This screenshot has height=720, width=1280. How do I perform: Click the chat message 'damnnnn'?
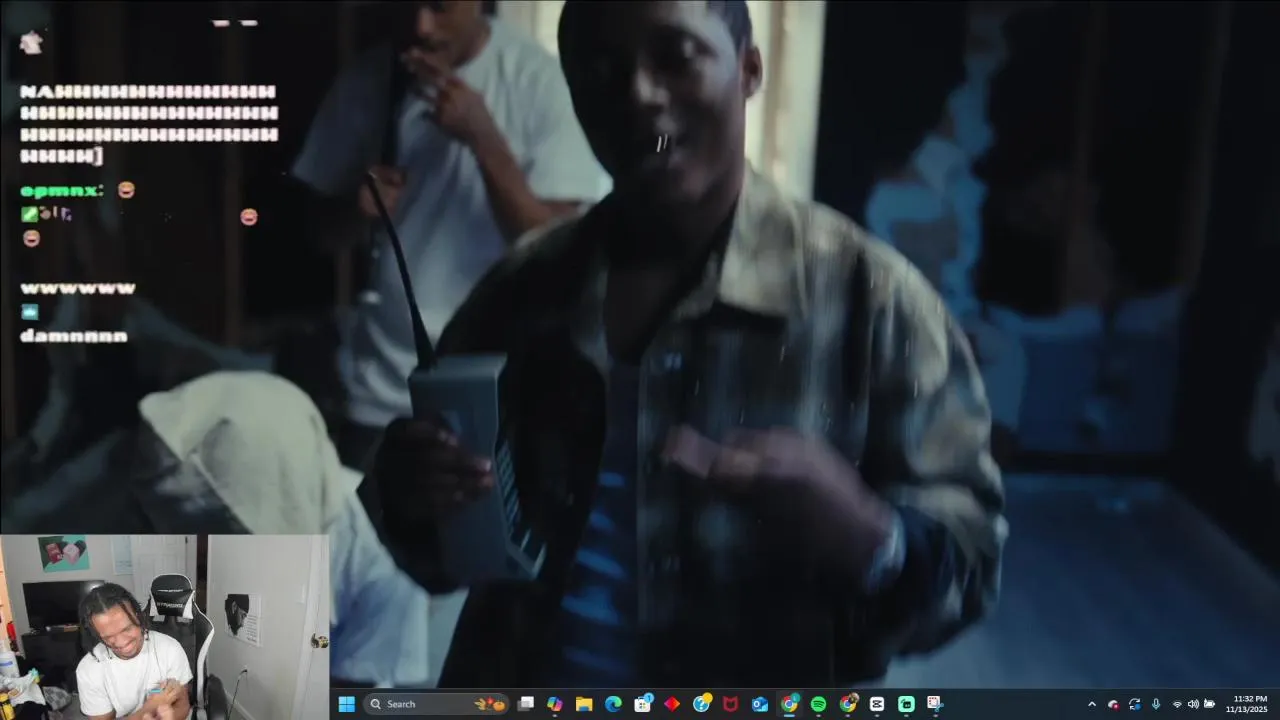point(74,336)
